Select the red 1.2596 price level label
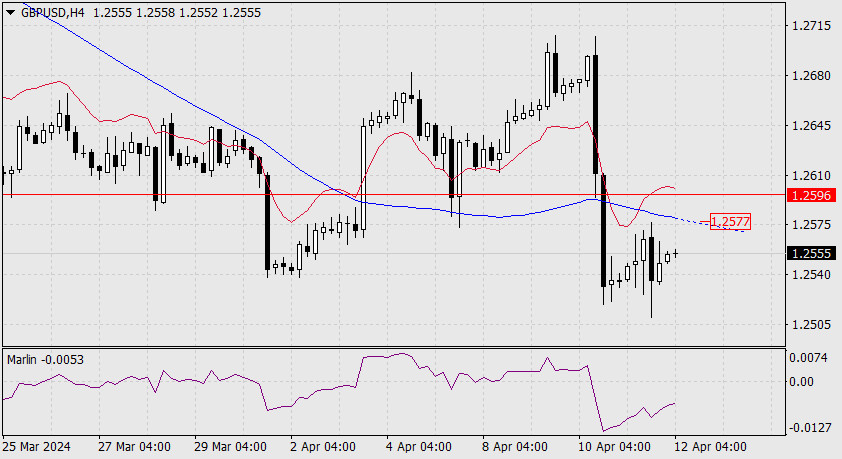Screen dimensions: 842x459 811,195
